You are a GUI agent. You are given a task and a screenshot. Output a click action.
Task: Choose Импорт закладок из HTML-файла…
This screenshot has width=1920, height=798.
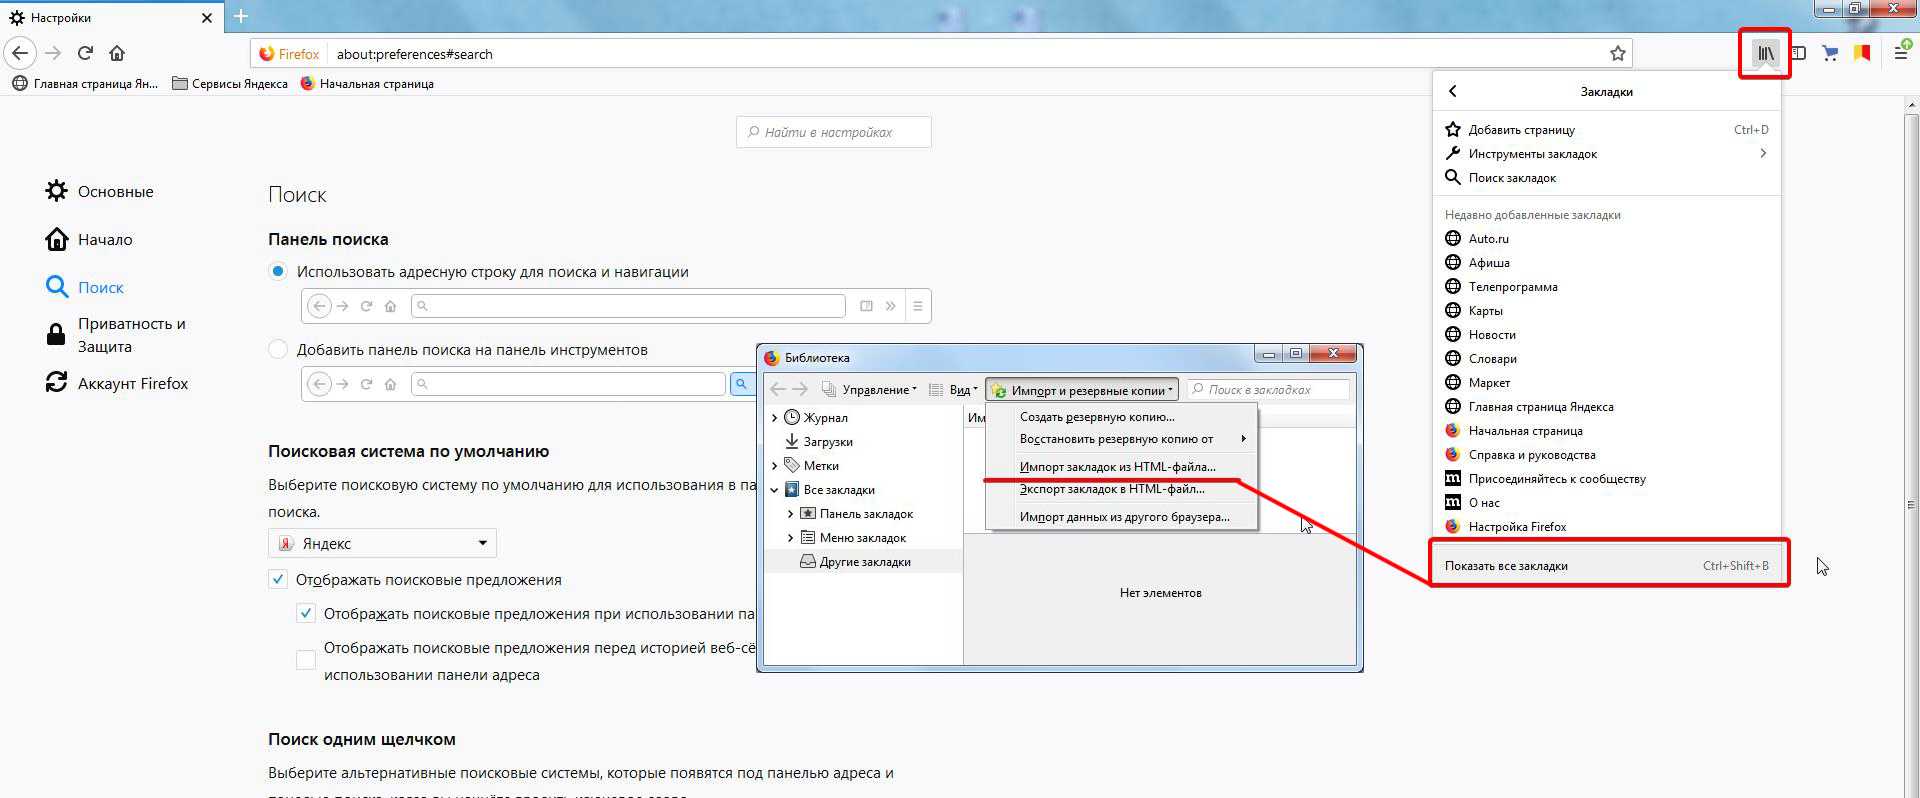tap(1121, 467)
